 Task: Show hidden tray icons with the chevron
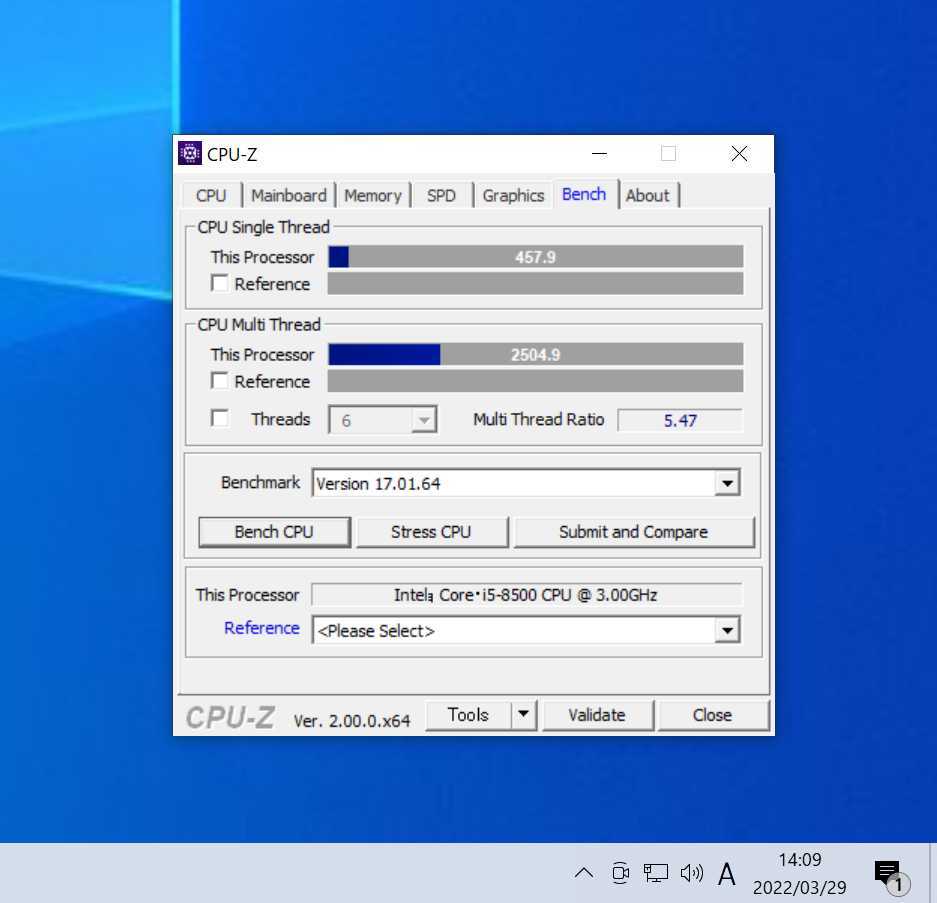(584, 873)
